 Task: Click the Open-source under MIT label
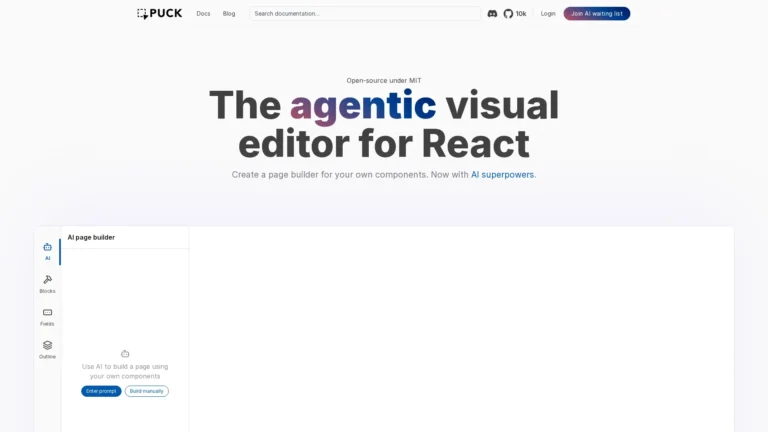pyautogui.click(x=384, y=80)
